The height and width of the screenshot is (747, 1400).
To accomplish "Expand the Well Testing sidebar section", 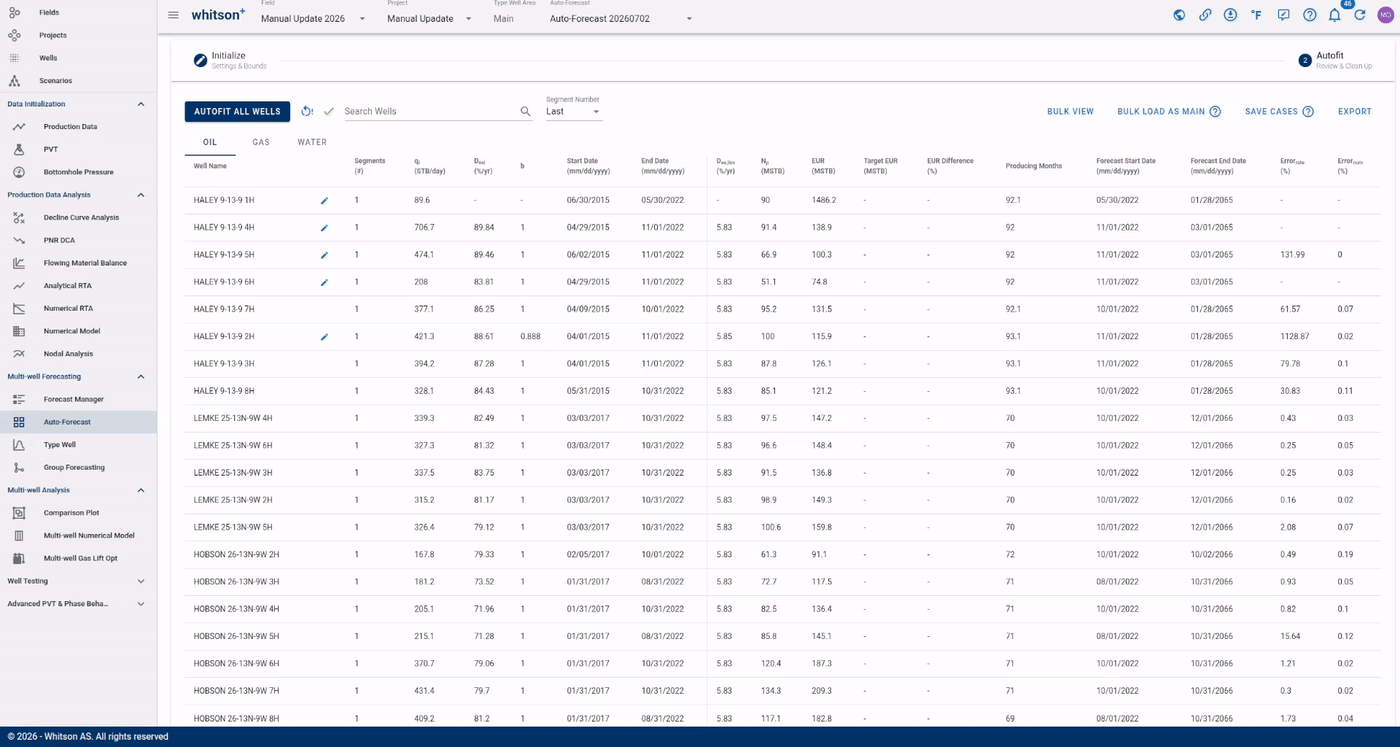I will (140, 581).
